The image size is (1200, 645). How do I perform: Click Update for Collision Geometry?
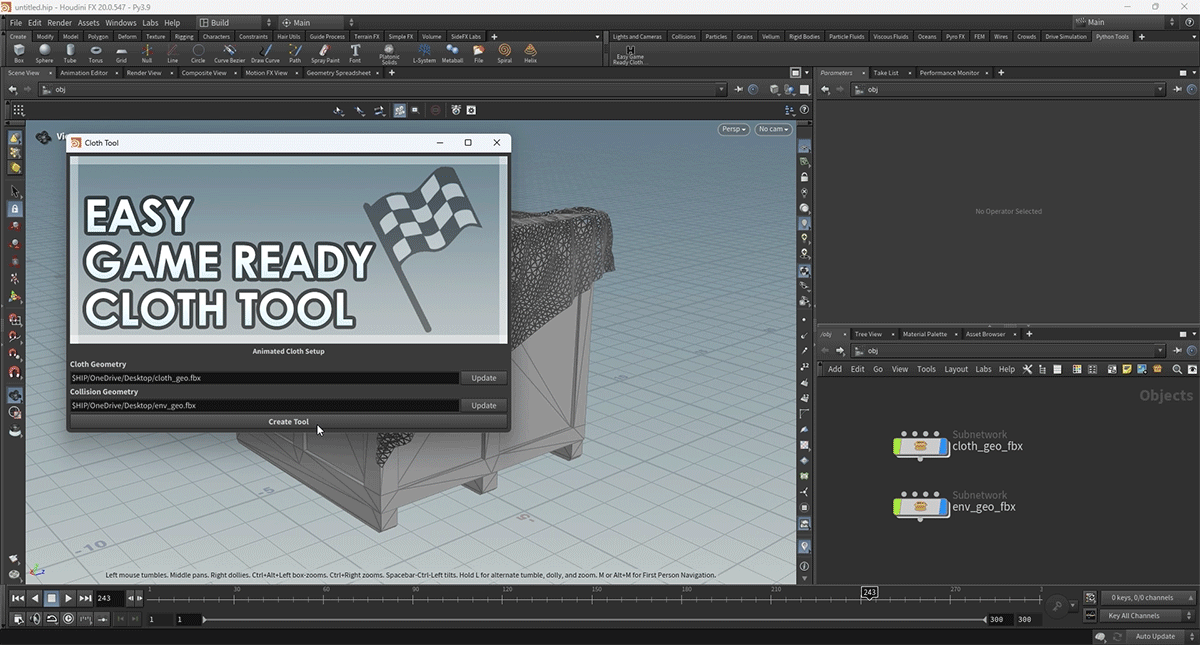point(484,405)
